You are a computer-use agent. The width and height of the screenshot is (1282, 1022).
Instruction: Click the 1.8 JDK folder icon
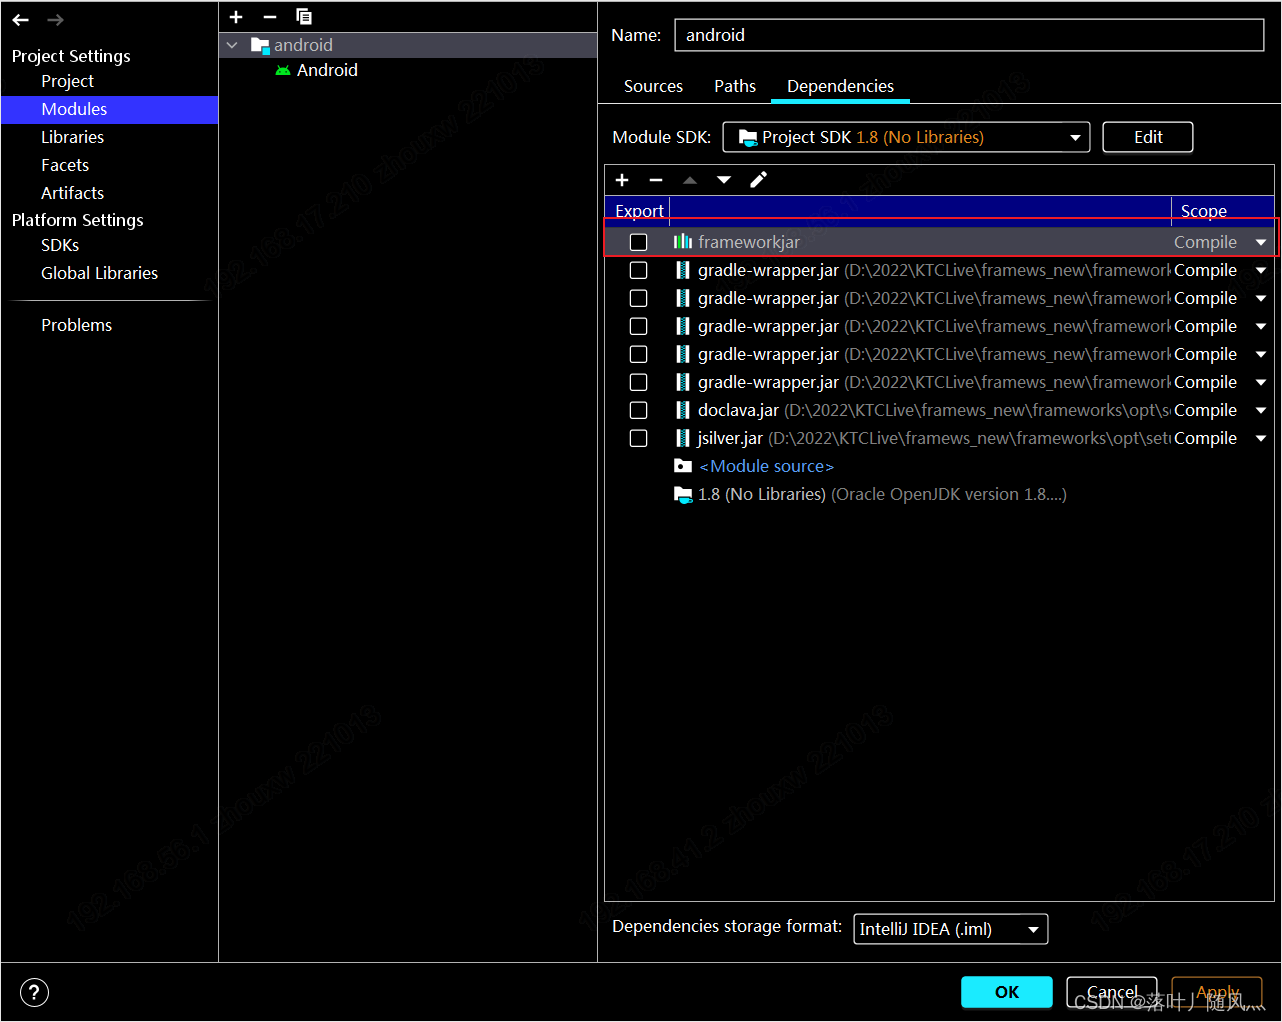point(683,494)
